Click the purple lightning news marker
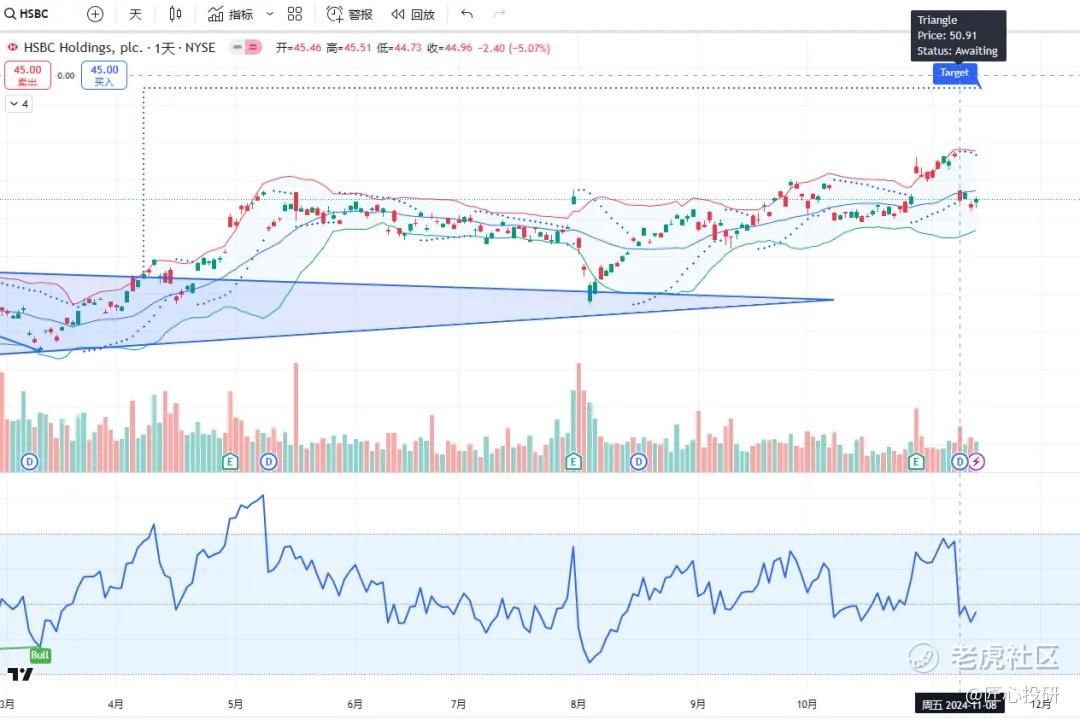This screenshot has width=1080, height=720. point(977,461)
